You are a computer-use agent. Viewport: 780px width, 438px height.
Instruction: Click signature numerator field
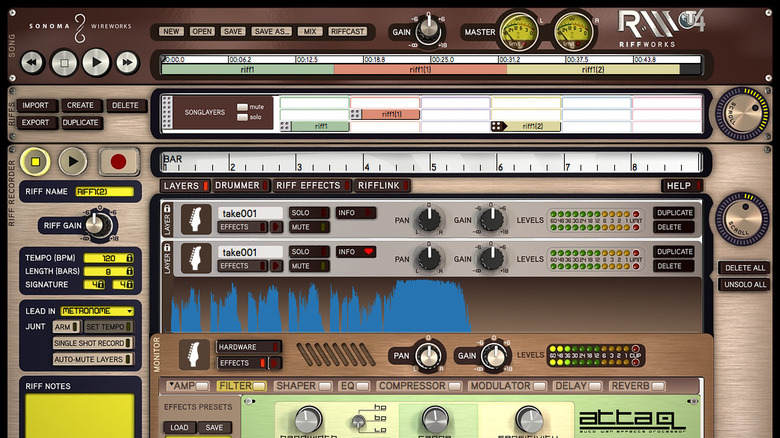click(95, 285)
